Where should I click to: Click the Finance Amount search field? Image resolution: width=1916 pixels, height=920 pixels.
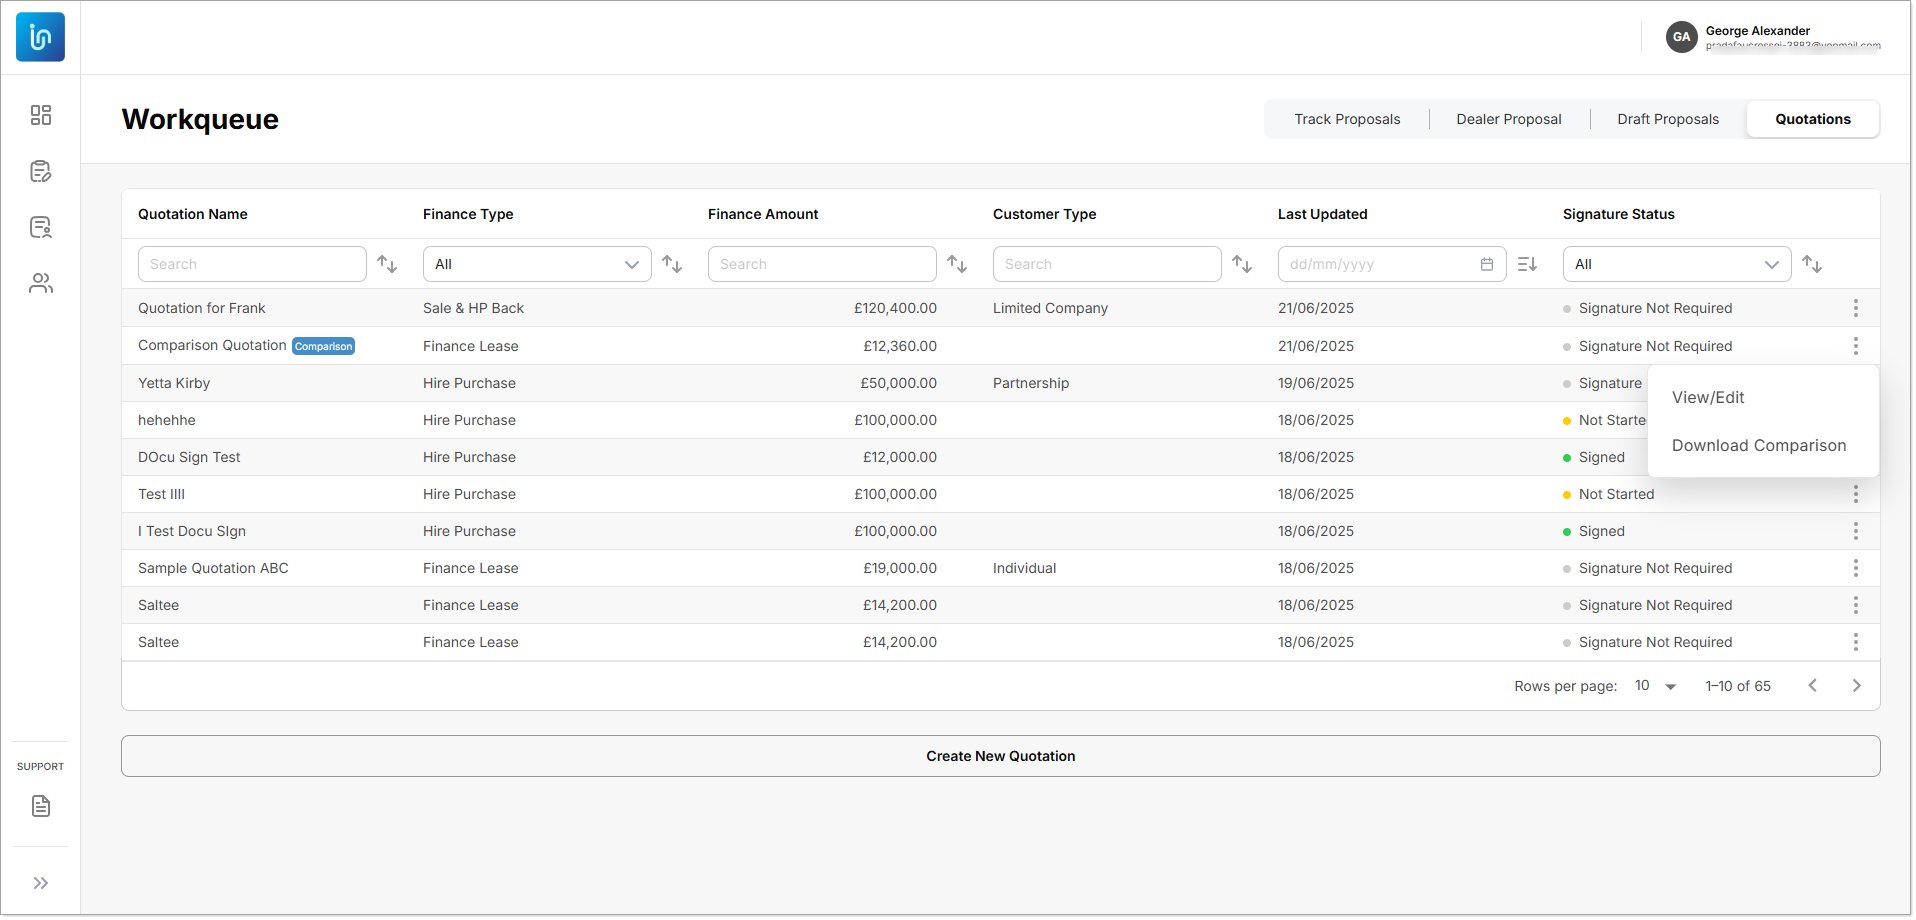click(x=822, y=264)
